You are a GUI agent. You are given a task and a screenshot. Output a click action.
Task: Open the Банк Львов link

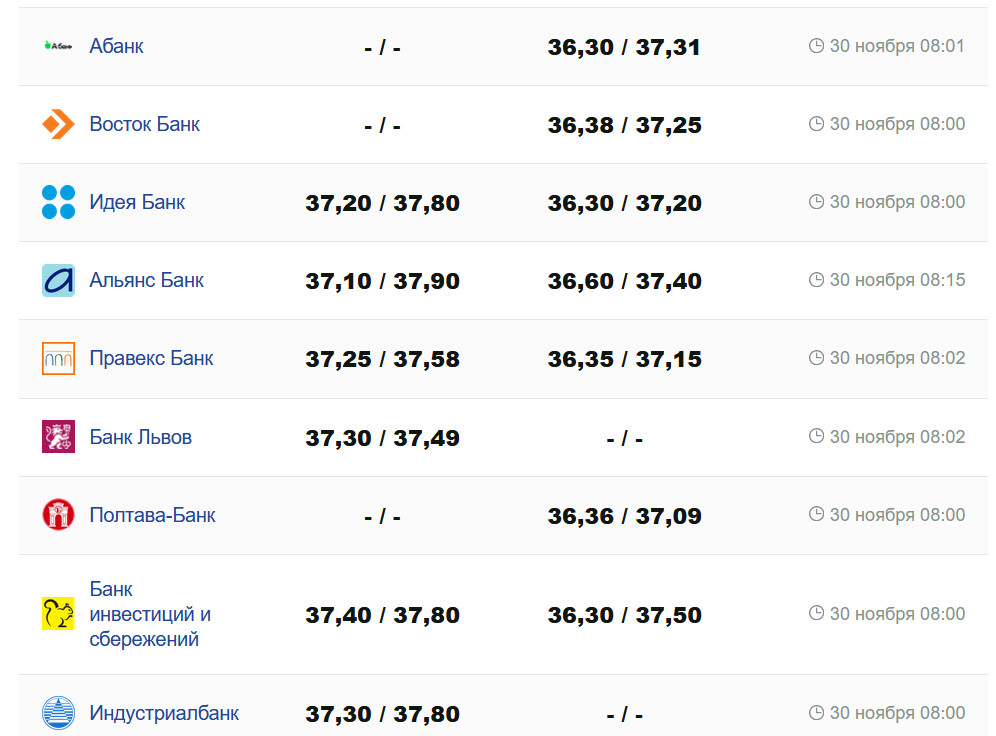[x=140, y=437]
